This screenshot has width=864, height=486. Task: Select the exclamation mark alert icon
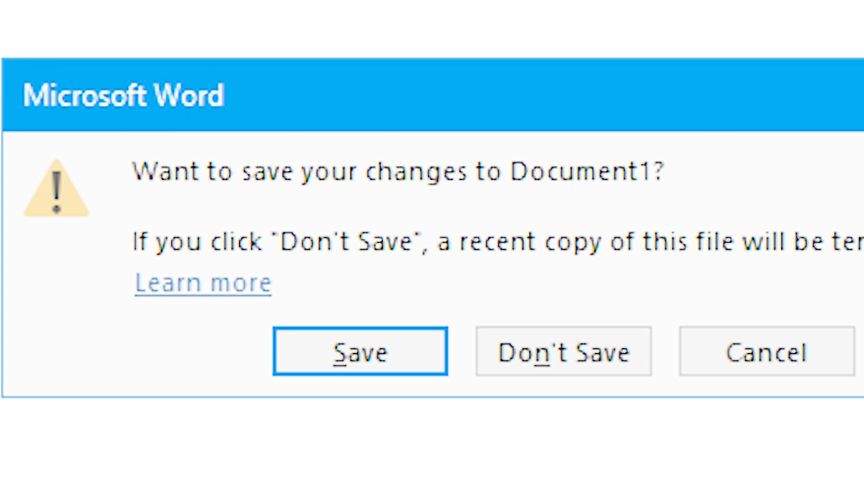coord(56,188)
